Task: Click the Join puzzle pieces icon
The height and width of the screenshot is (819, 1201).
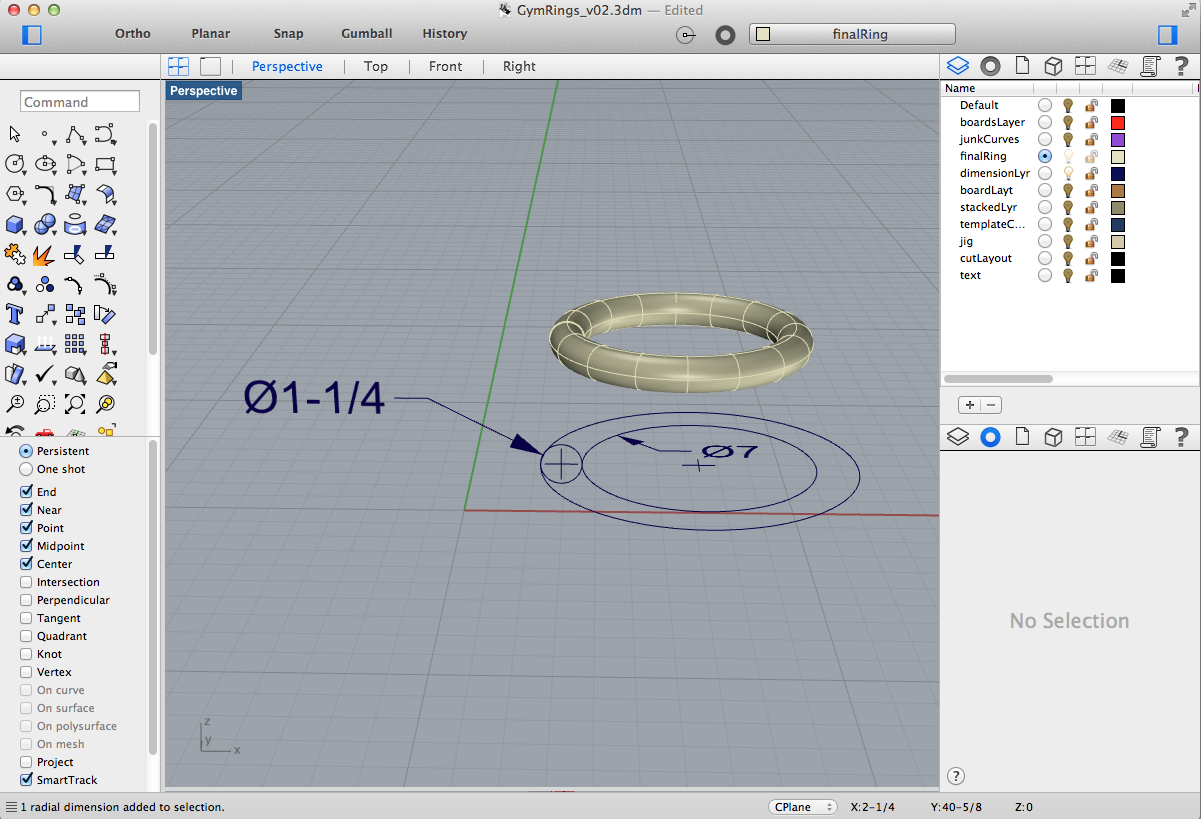Action: (15, 254)
